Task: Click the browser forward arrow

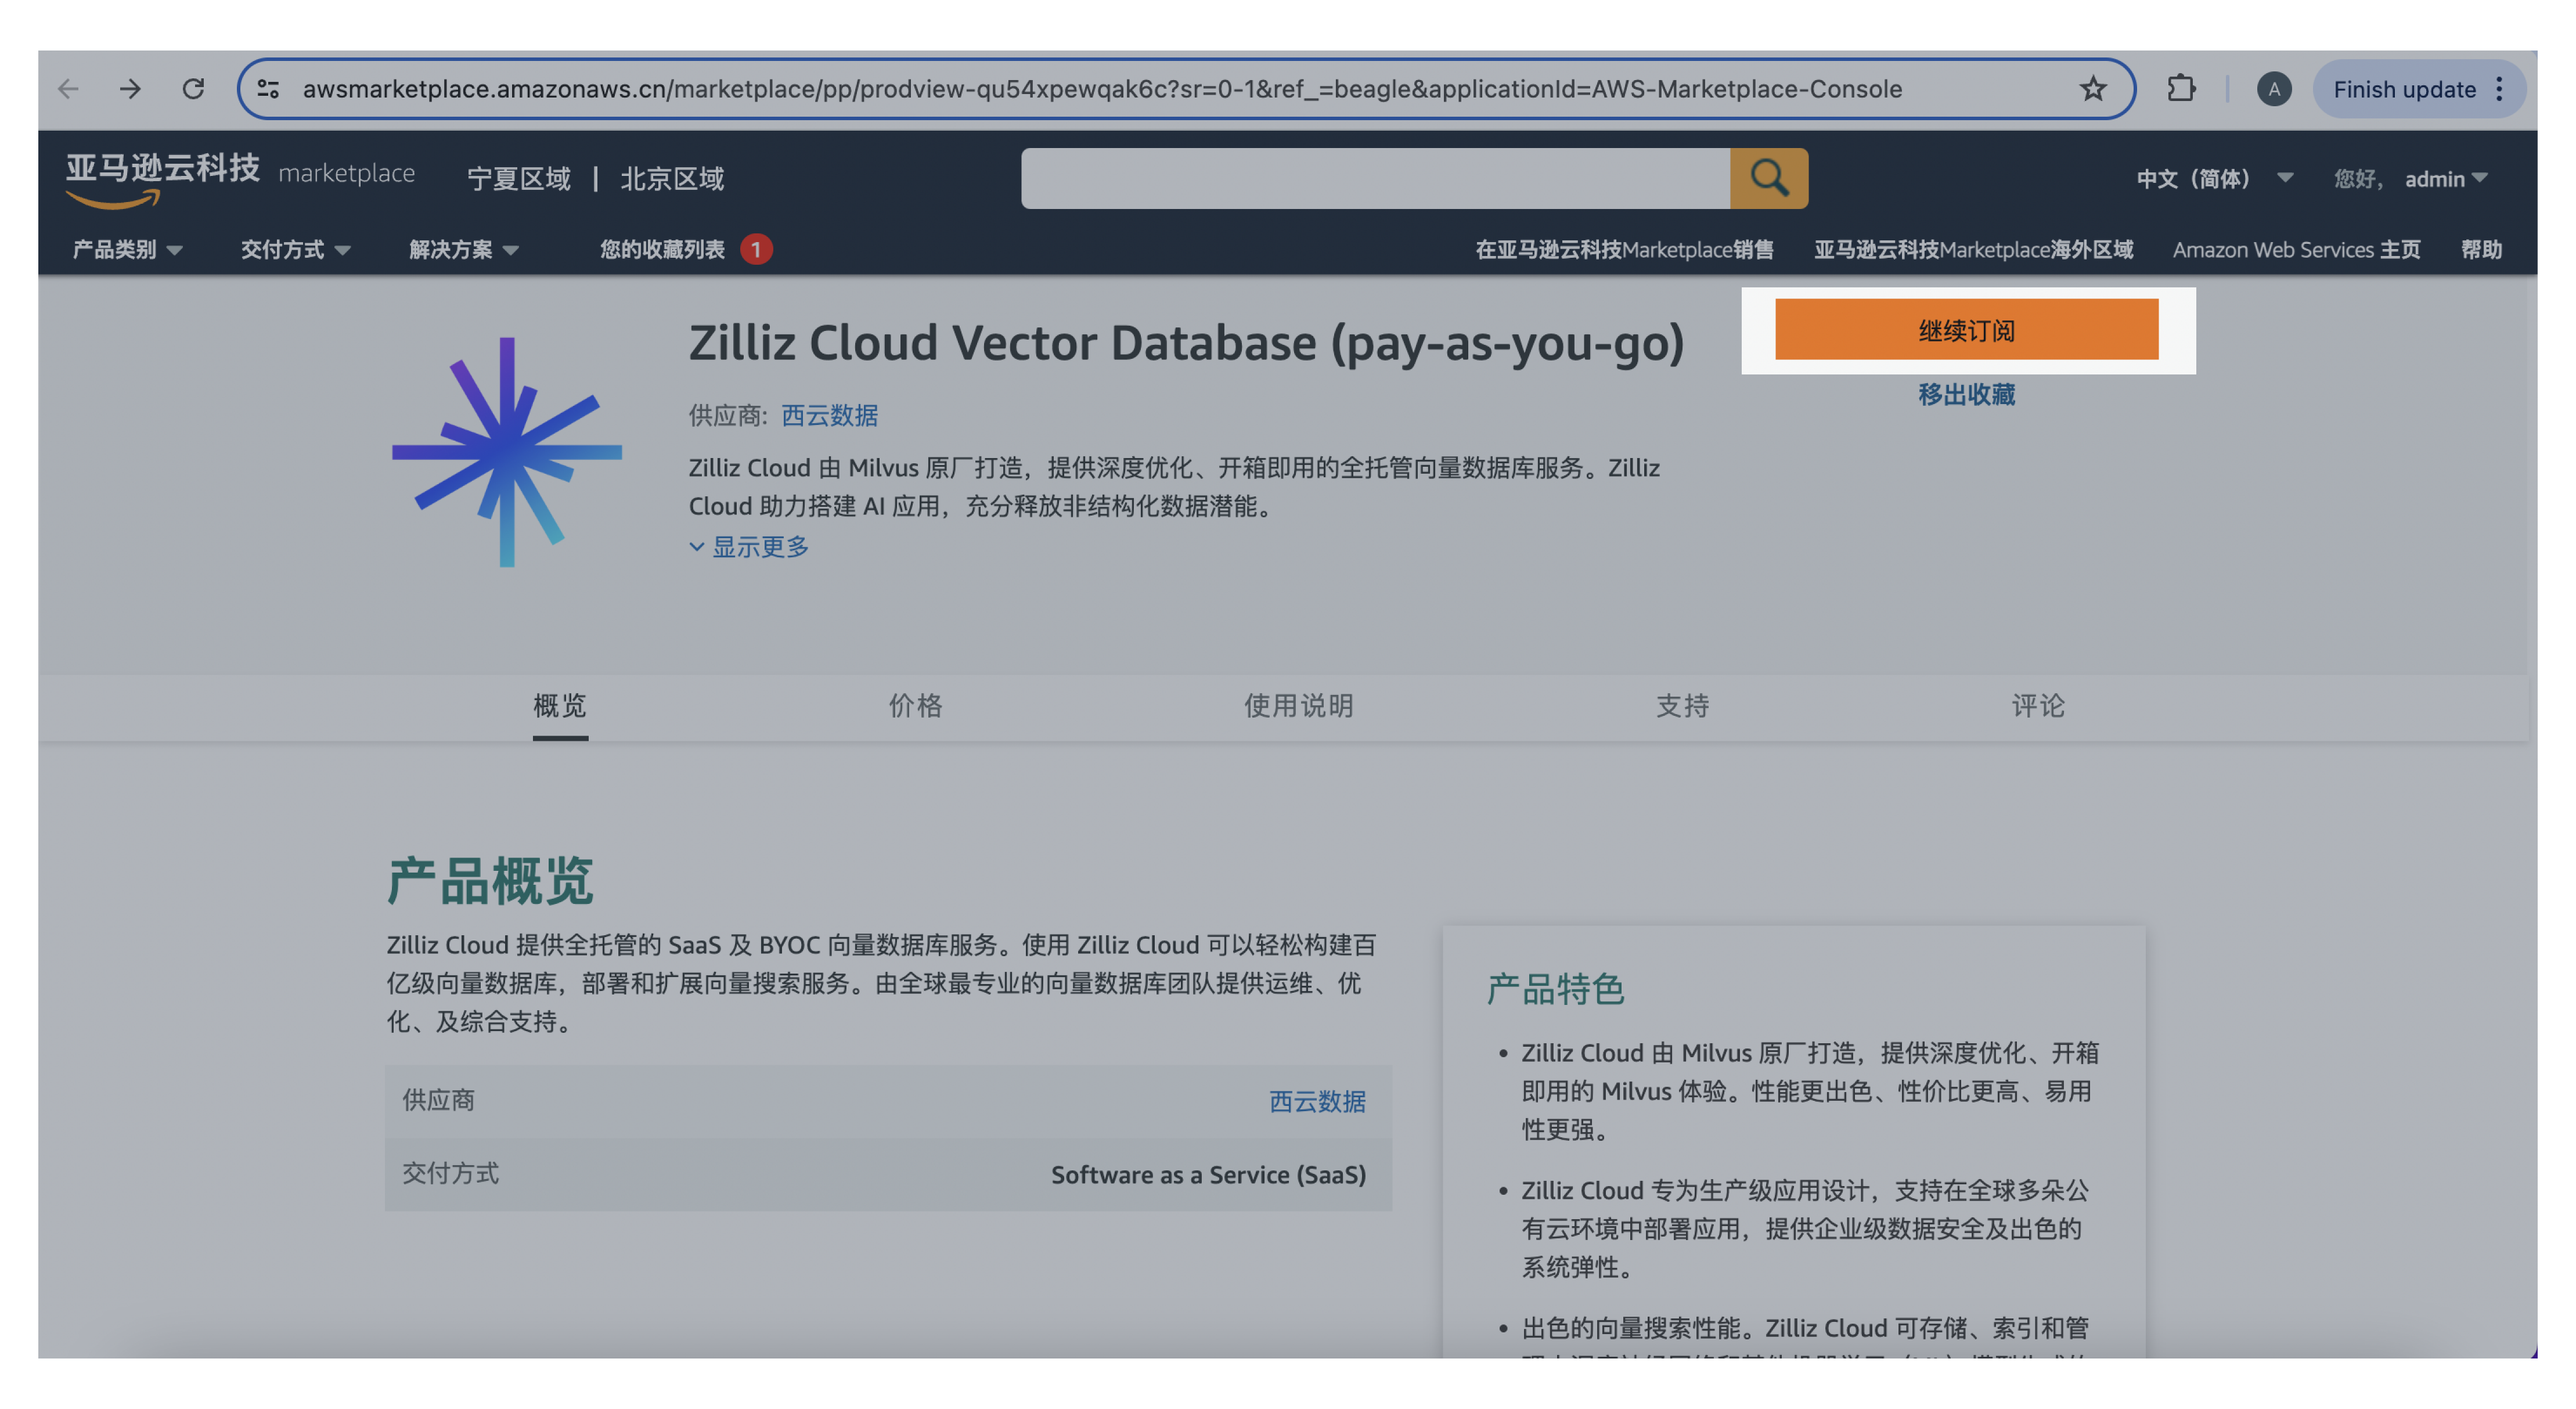Action: tap(130, 89)
